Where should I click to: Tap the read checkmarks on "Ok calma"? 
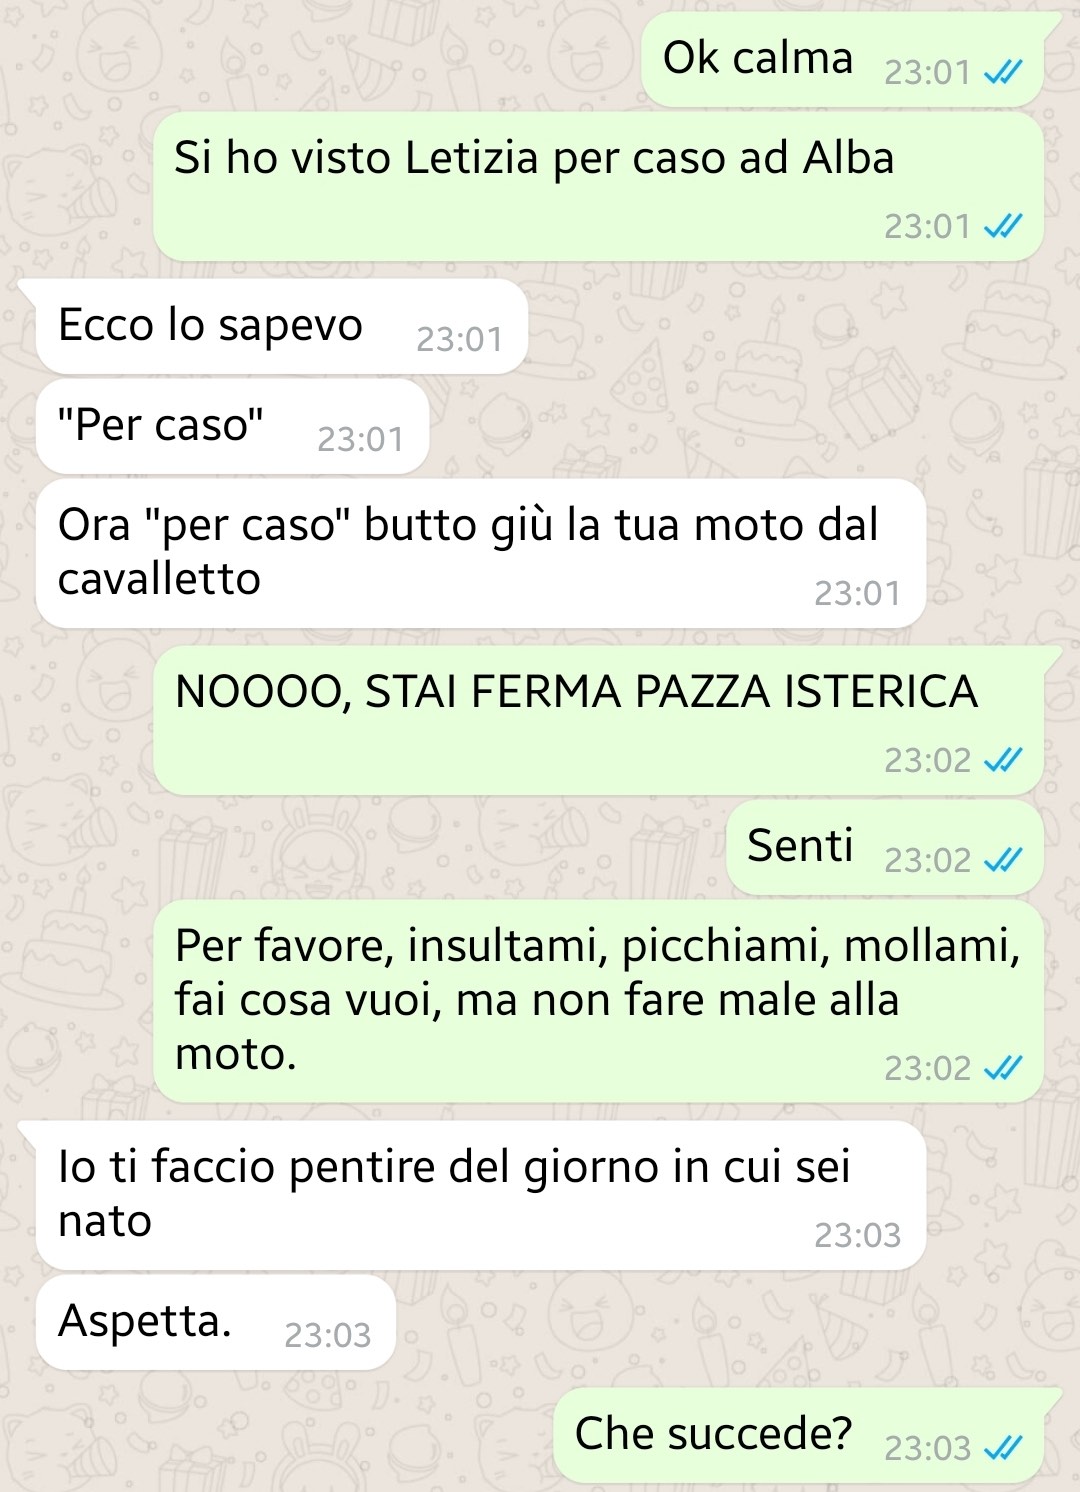coord(1003,72)
